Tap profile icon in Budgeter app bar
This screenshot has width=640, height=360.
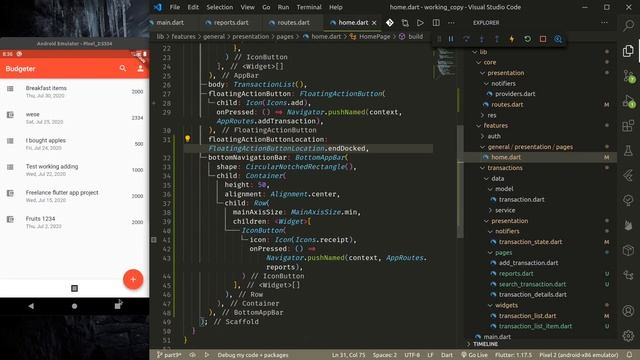coord(140,69)
